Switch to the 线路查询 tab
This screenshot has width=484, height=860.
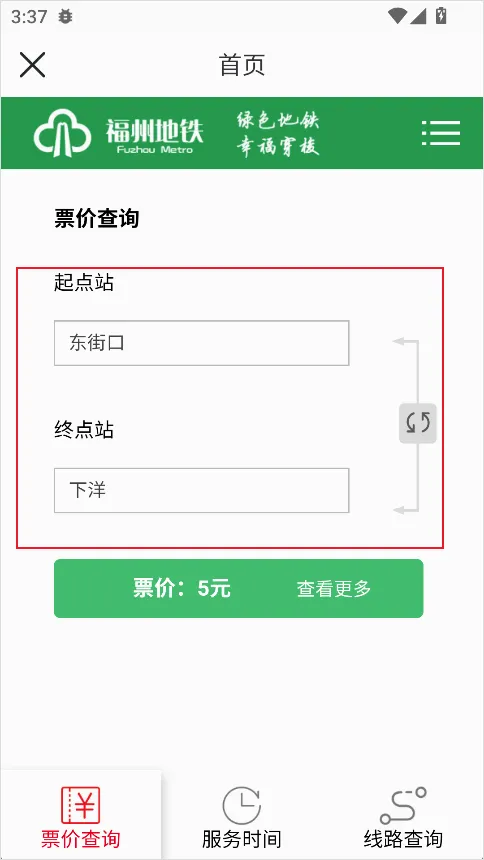pos(403,839)
